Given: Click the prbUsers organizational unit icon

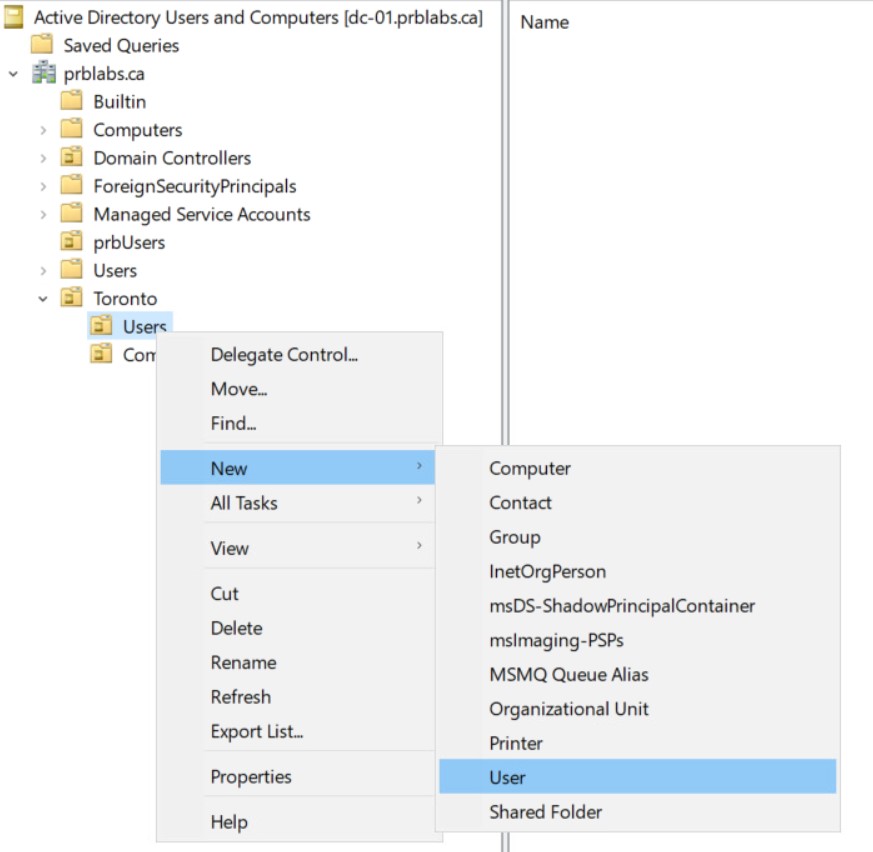Looking at the screenshot, I should (71, 242).
